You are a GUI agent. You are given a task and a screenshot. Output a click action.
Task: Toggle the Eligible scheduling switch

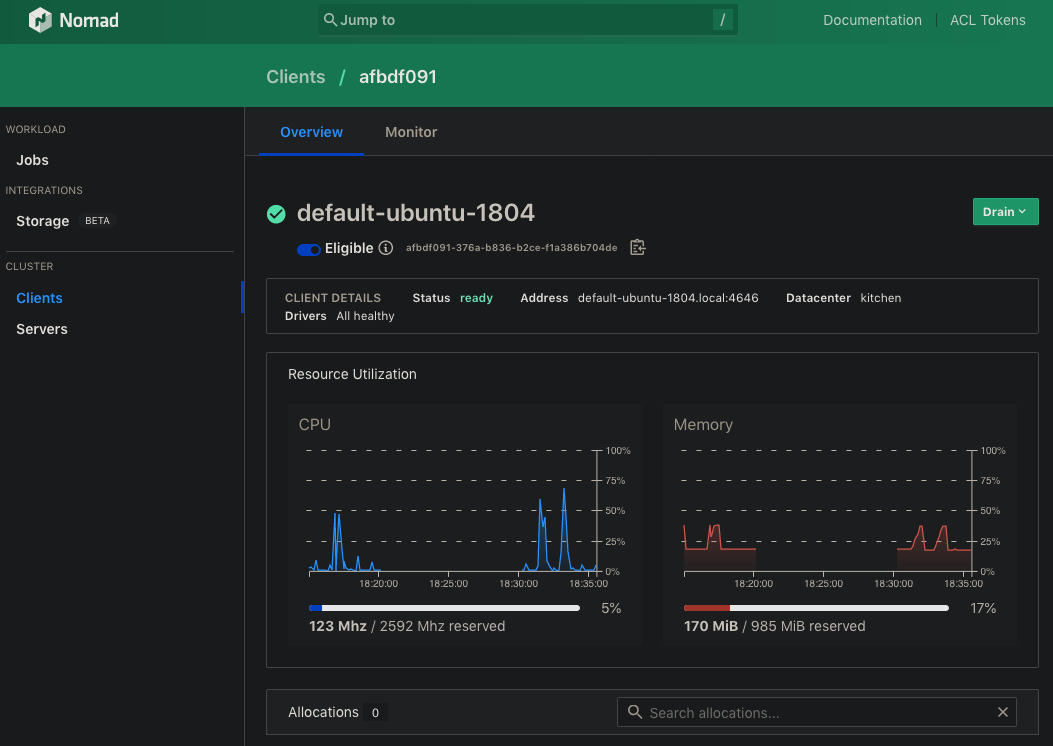point(309,249)
